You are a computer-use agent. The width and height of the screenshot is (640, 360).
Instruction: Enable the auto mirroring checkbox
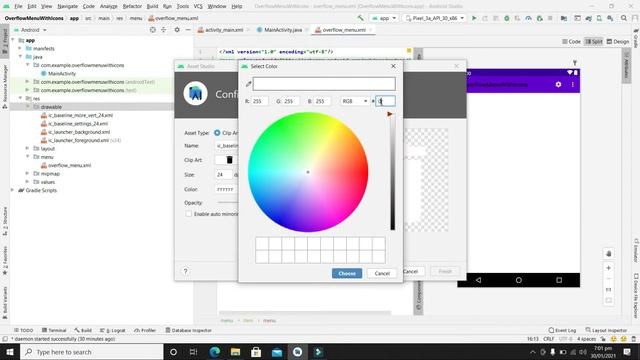pos(189,214)
